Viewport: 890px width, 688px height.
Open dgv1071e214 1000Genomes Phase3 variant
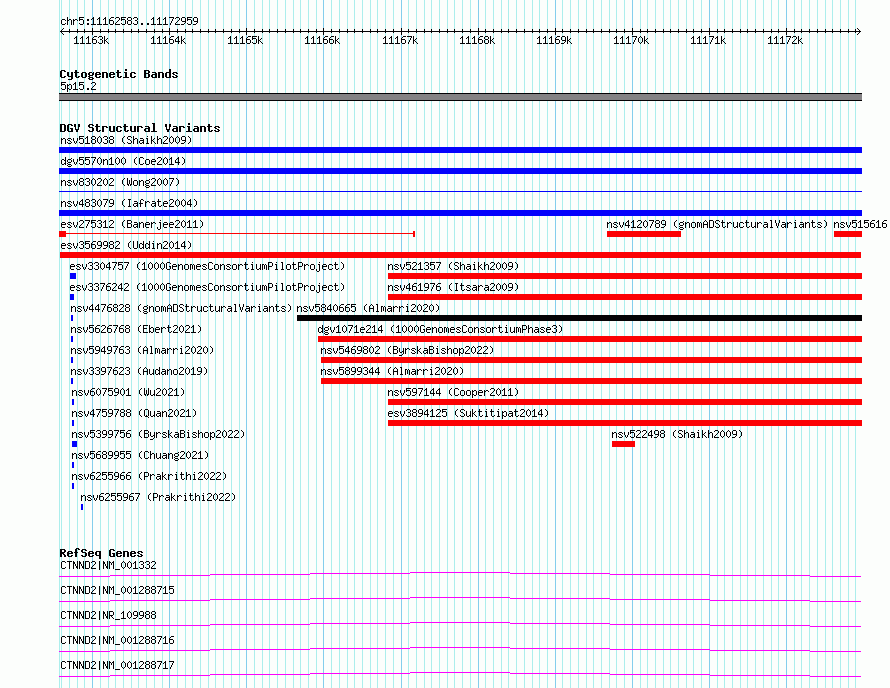(440, 329)
